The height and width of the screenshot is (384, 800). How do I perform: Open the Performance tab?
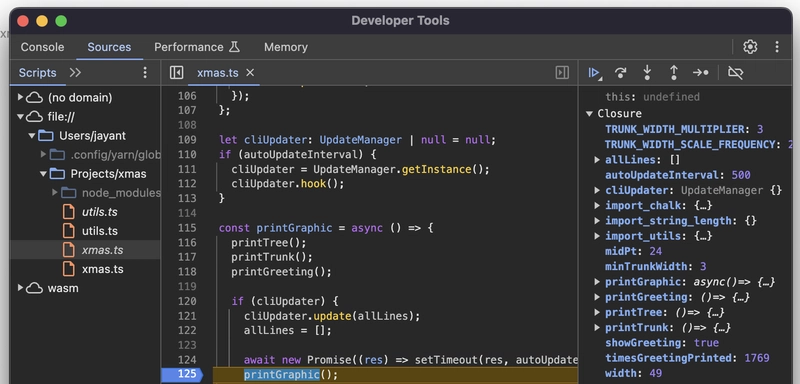pos(188,47)
